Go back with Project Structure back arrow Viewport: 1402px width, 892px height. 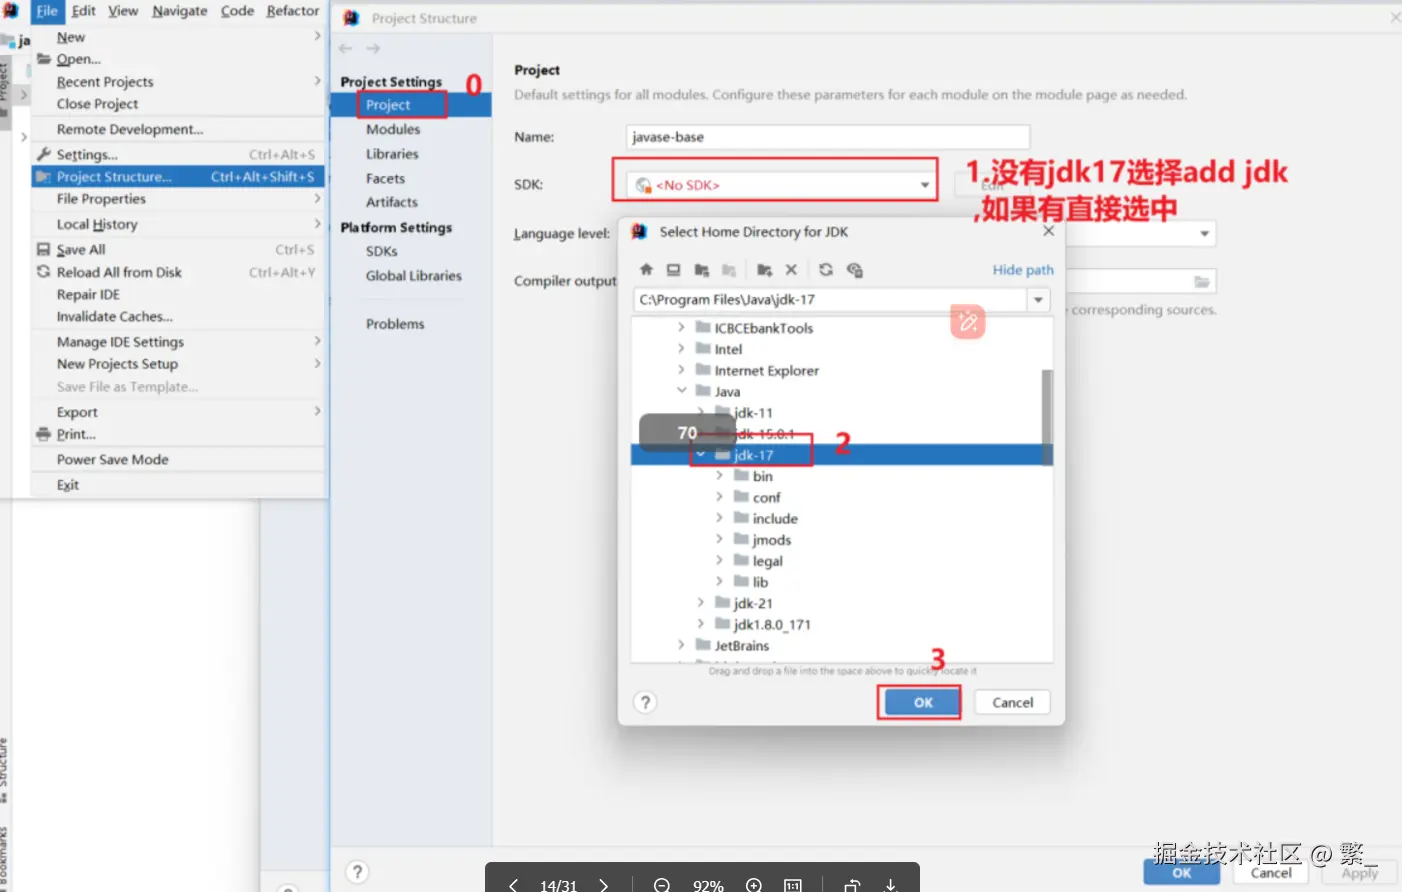pyautogui.click(x=345, y=48)
